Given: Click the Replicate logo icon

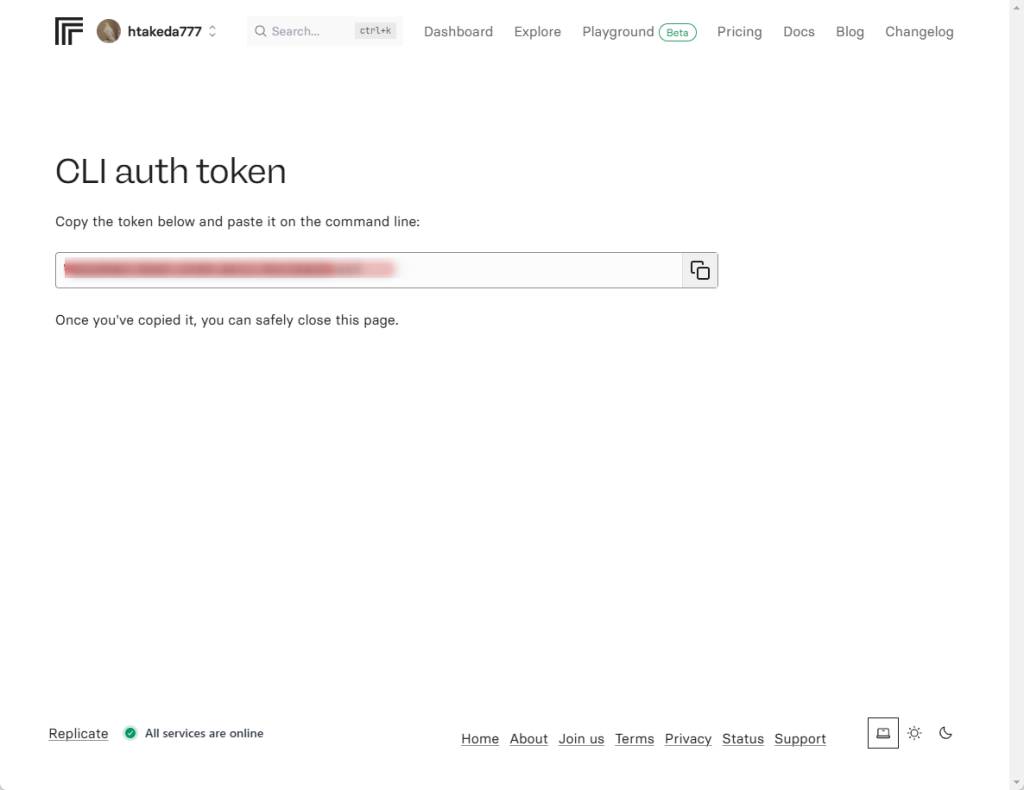Looking at the screenshot, I should tap(69, 31).
